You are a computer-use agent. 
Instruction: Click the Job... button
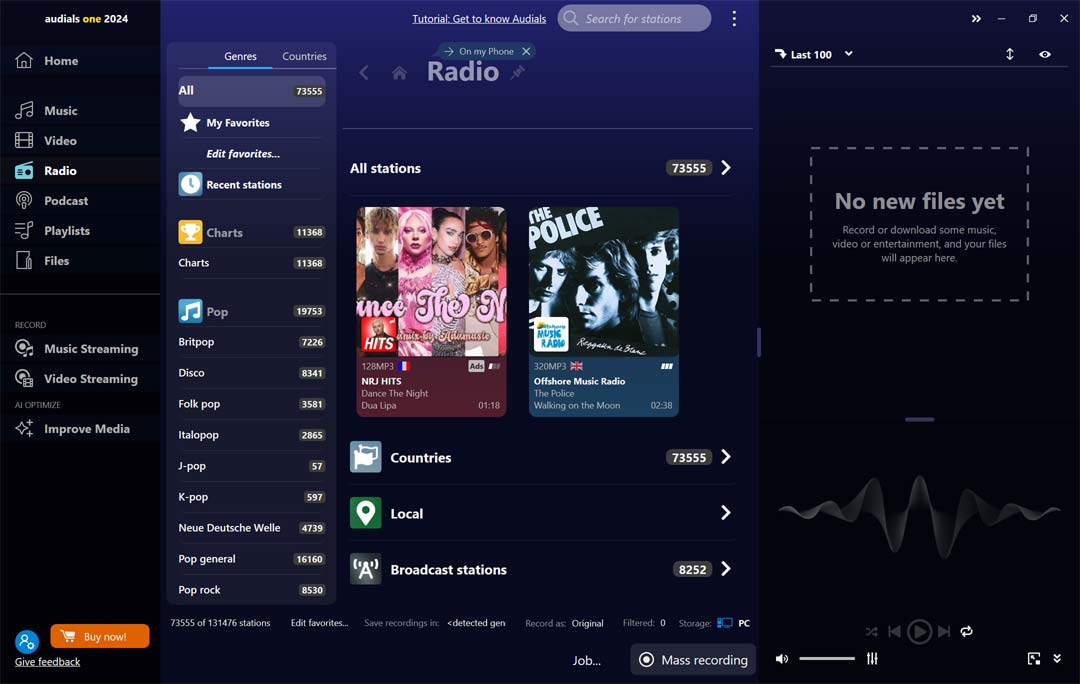[587, 660]
